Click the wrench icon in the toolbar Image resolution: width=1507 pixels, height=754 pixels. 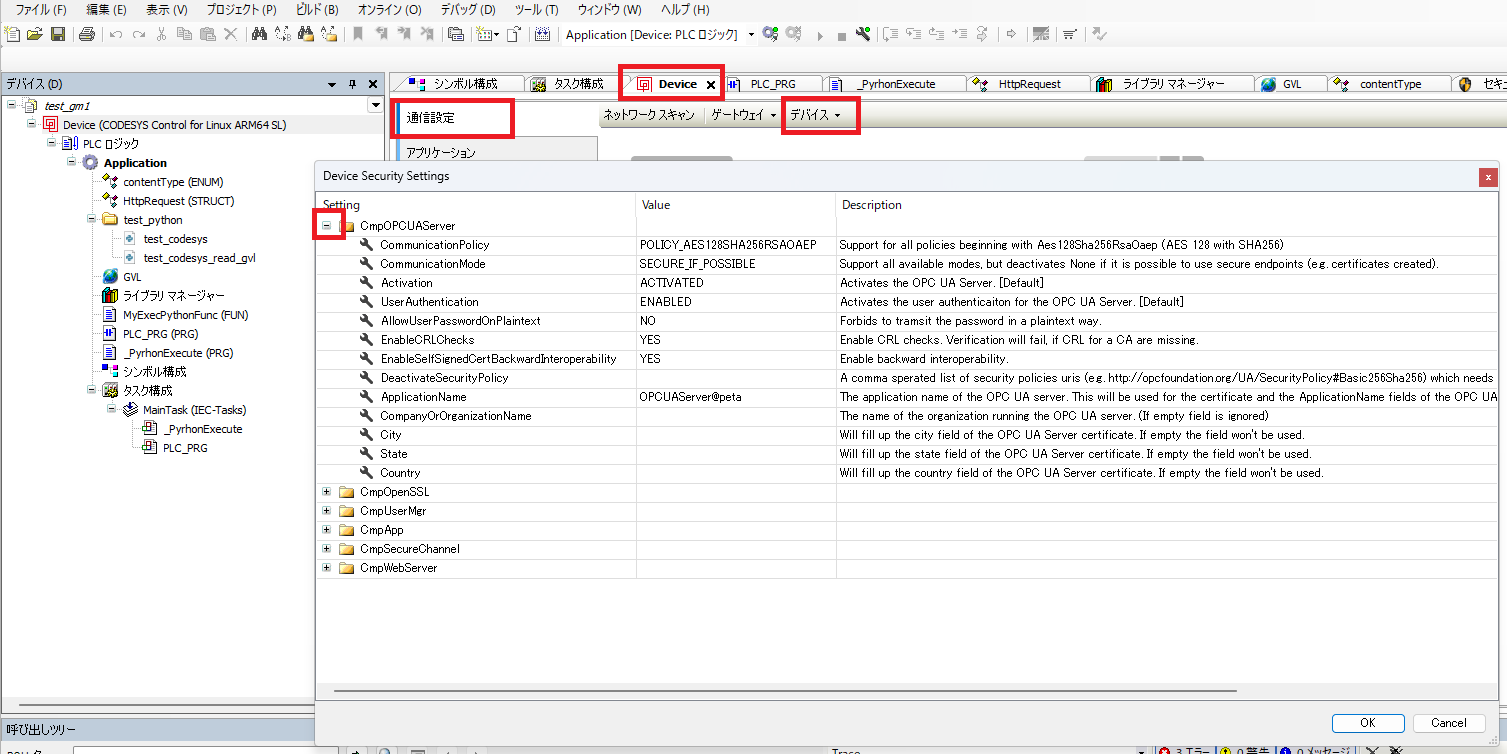pos(863,34)
